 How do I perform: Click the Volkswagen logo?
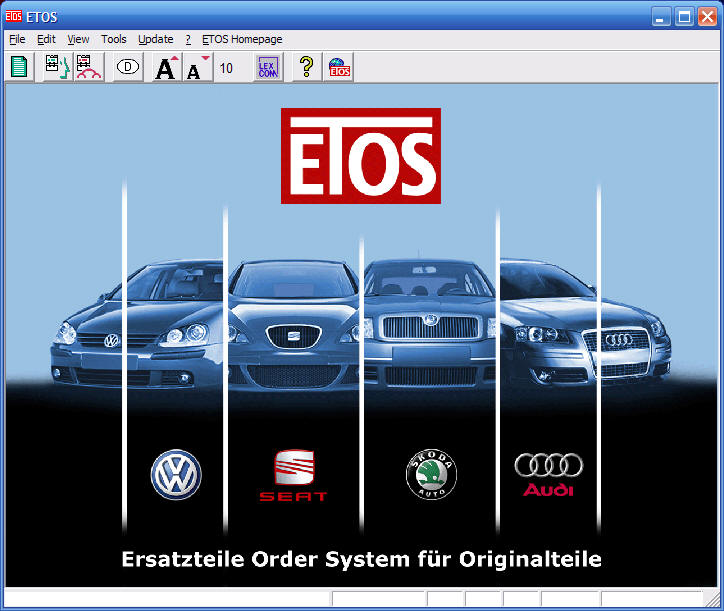[176, 474]
